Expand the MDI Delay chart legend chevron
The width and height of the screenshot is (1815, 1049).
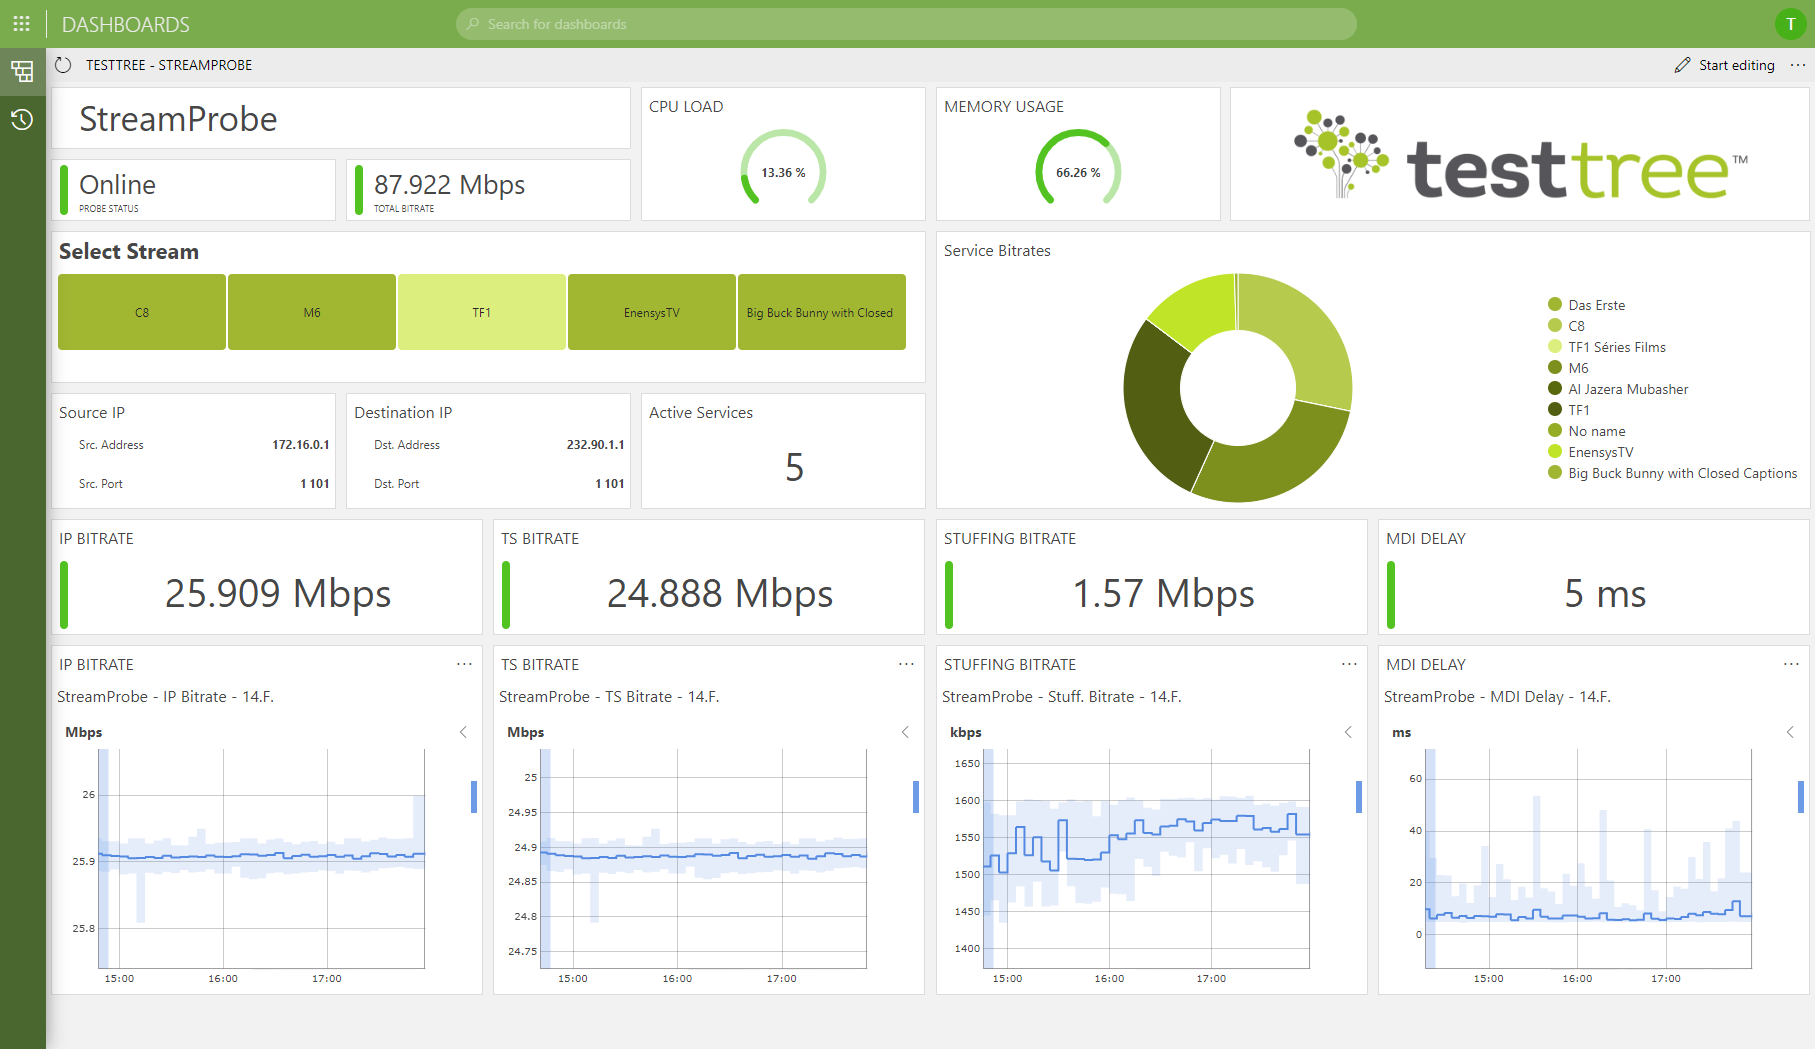click(x=1790, y=732)
